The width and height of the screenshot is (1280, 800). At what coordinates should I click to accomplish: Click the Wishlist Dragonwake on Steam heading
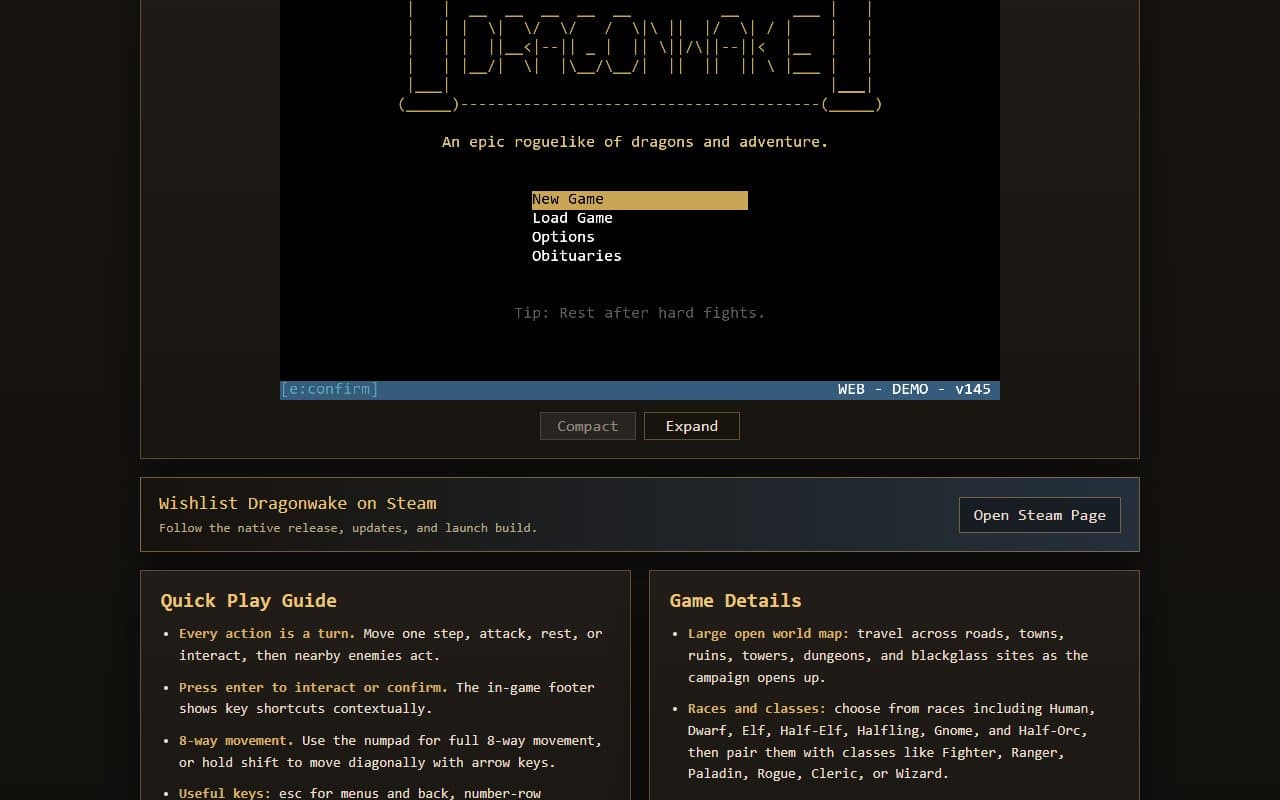[x=297, y=503]
